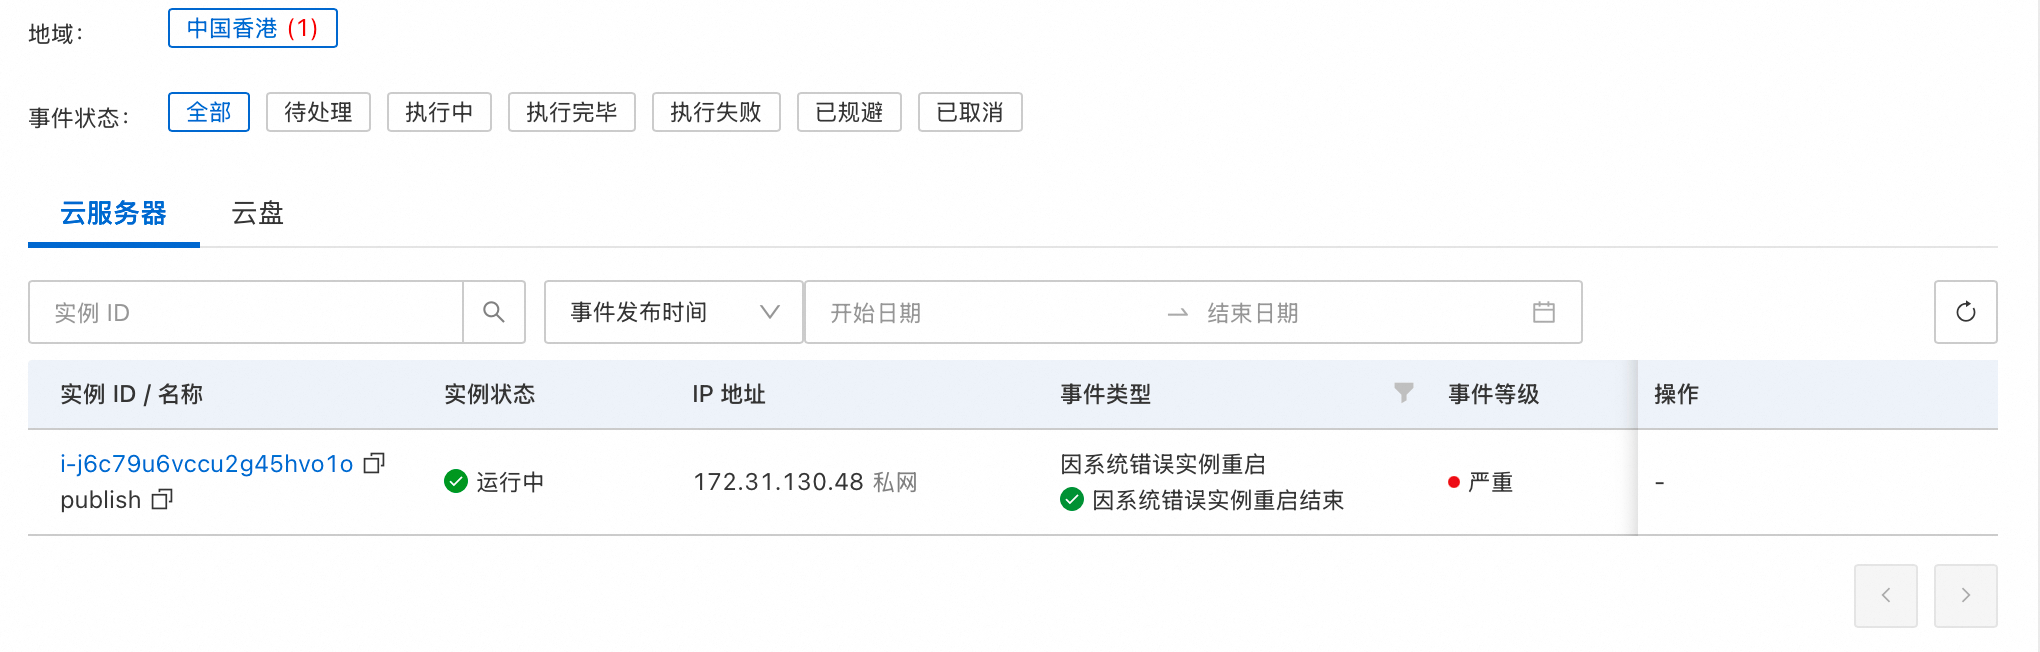Go to previous page arrow
The image size is (2040, 652).
pos(1885,595)
